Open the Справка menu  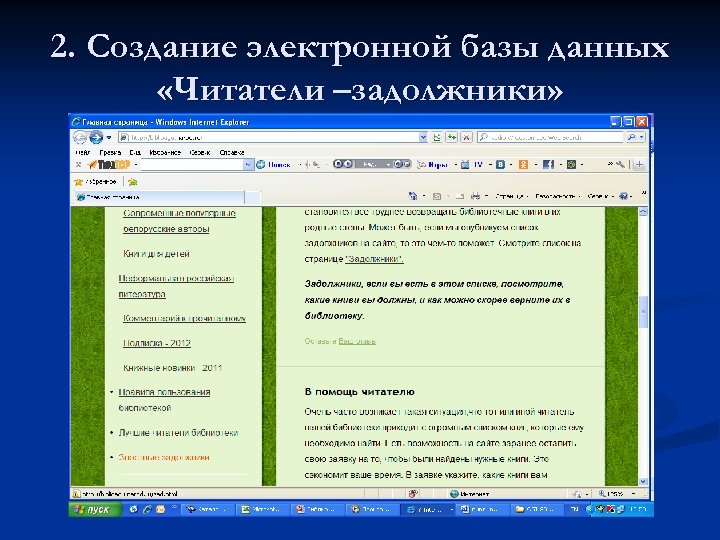pyautogui.click(x=232, y=152)
